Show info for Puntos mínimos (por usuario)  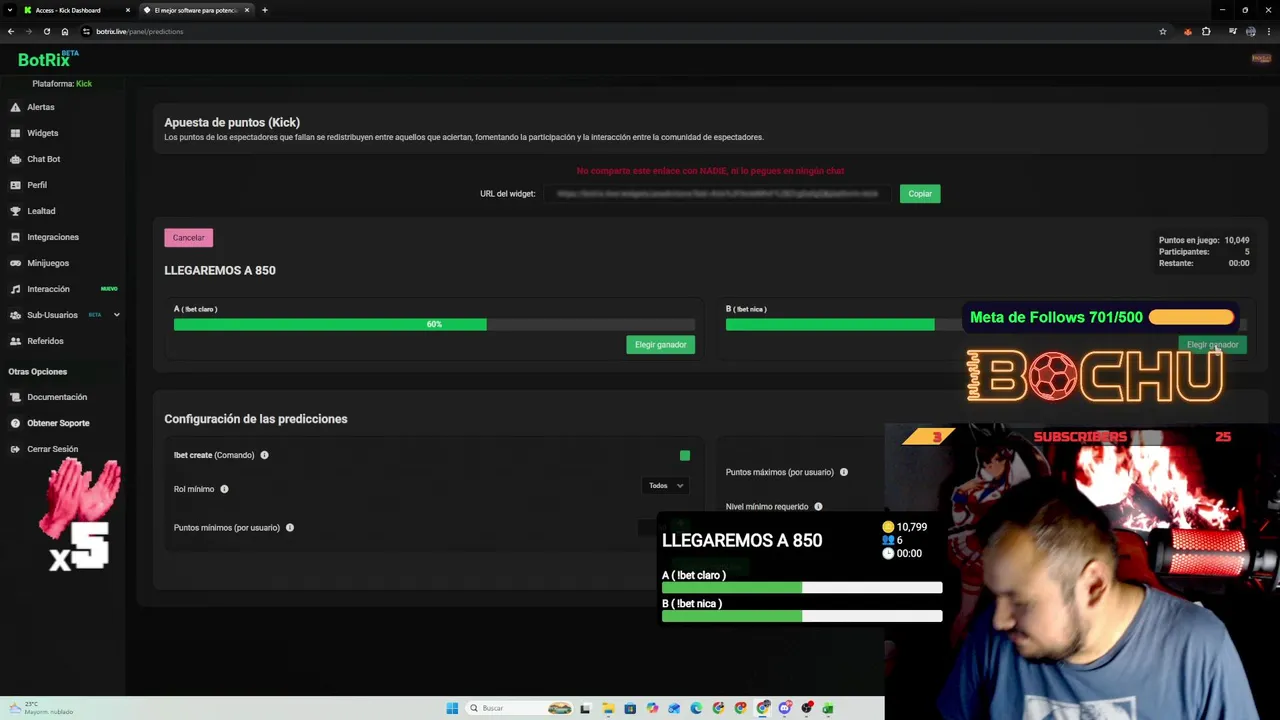(x=290, y=528)
